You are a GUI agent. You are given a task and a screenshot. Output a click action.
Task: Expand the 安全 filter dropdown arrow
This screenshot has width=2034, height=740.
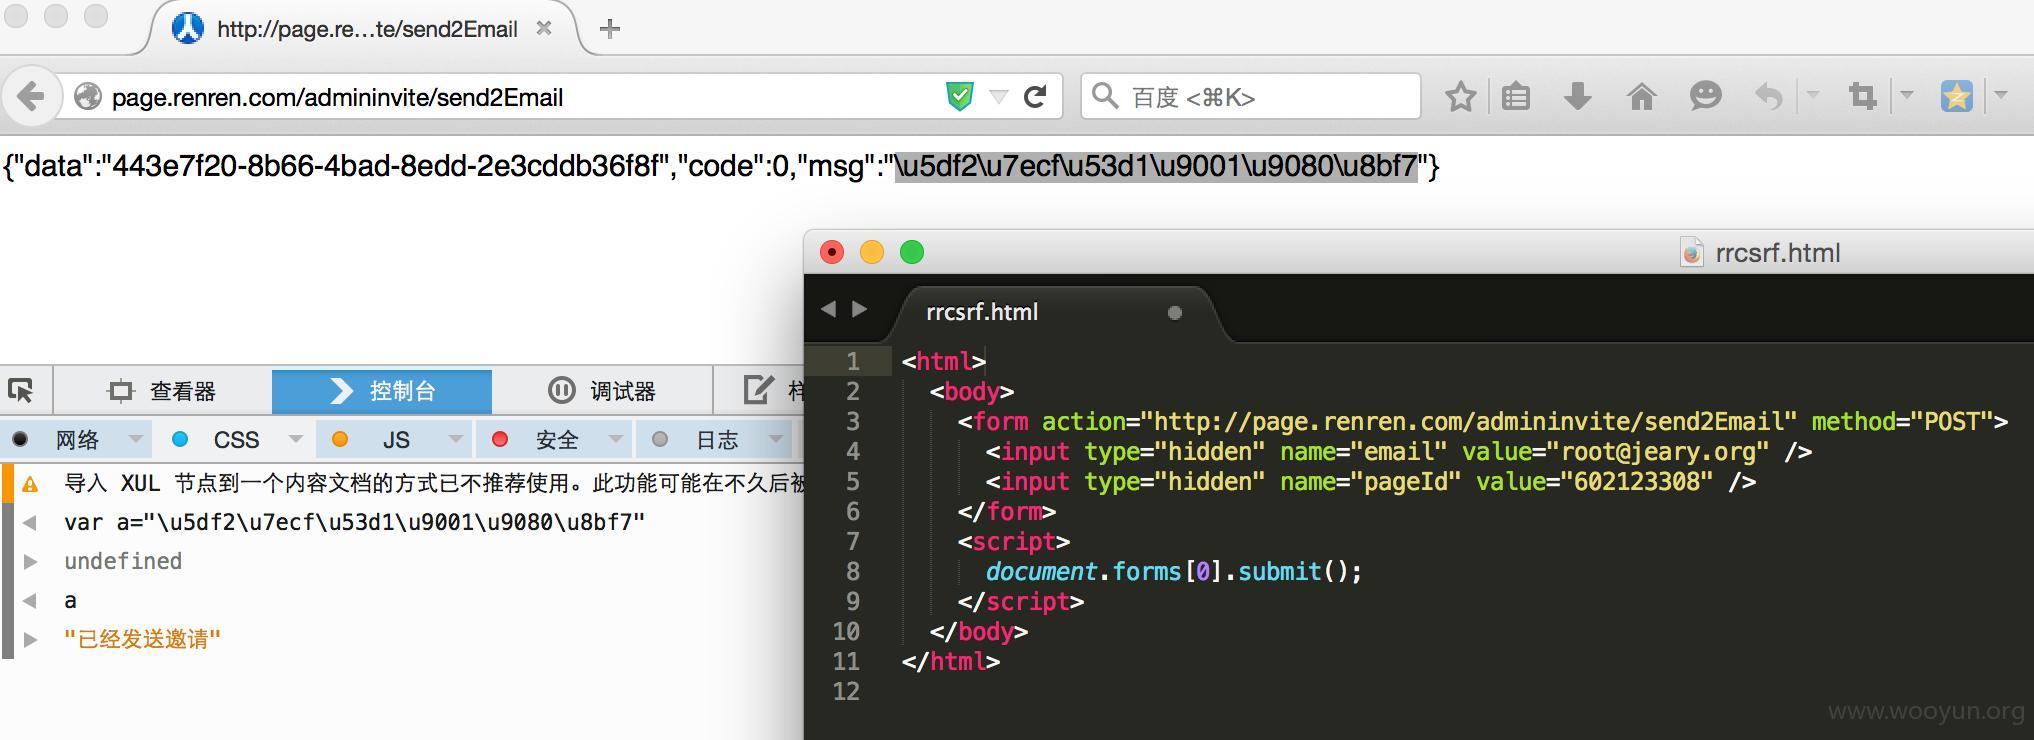point(616,439)
